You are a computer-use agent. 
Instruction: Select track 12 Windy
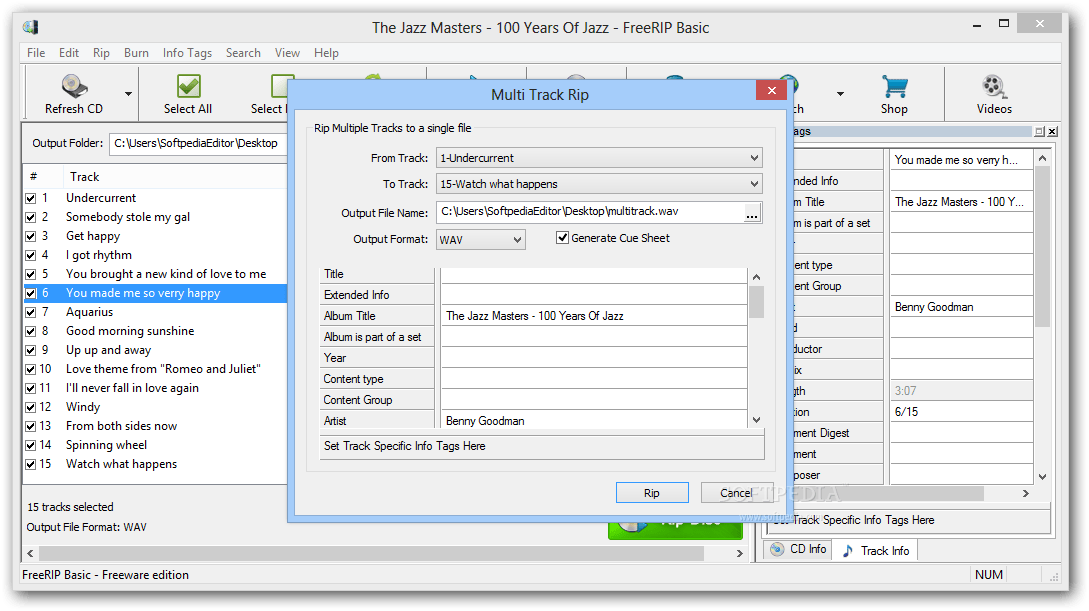[83, 407]
